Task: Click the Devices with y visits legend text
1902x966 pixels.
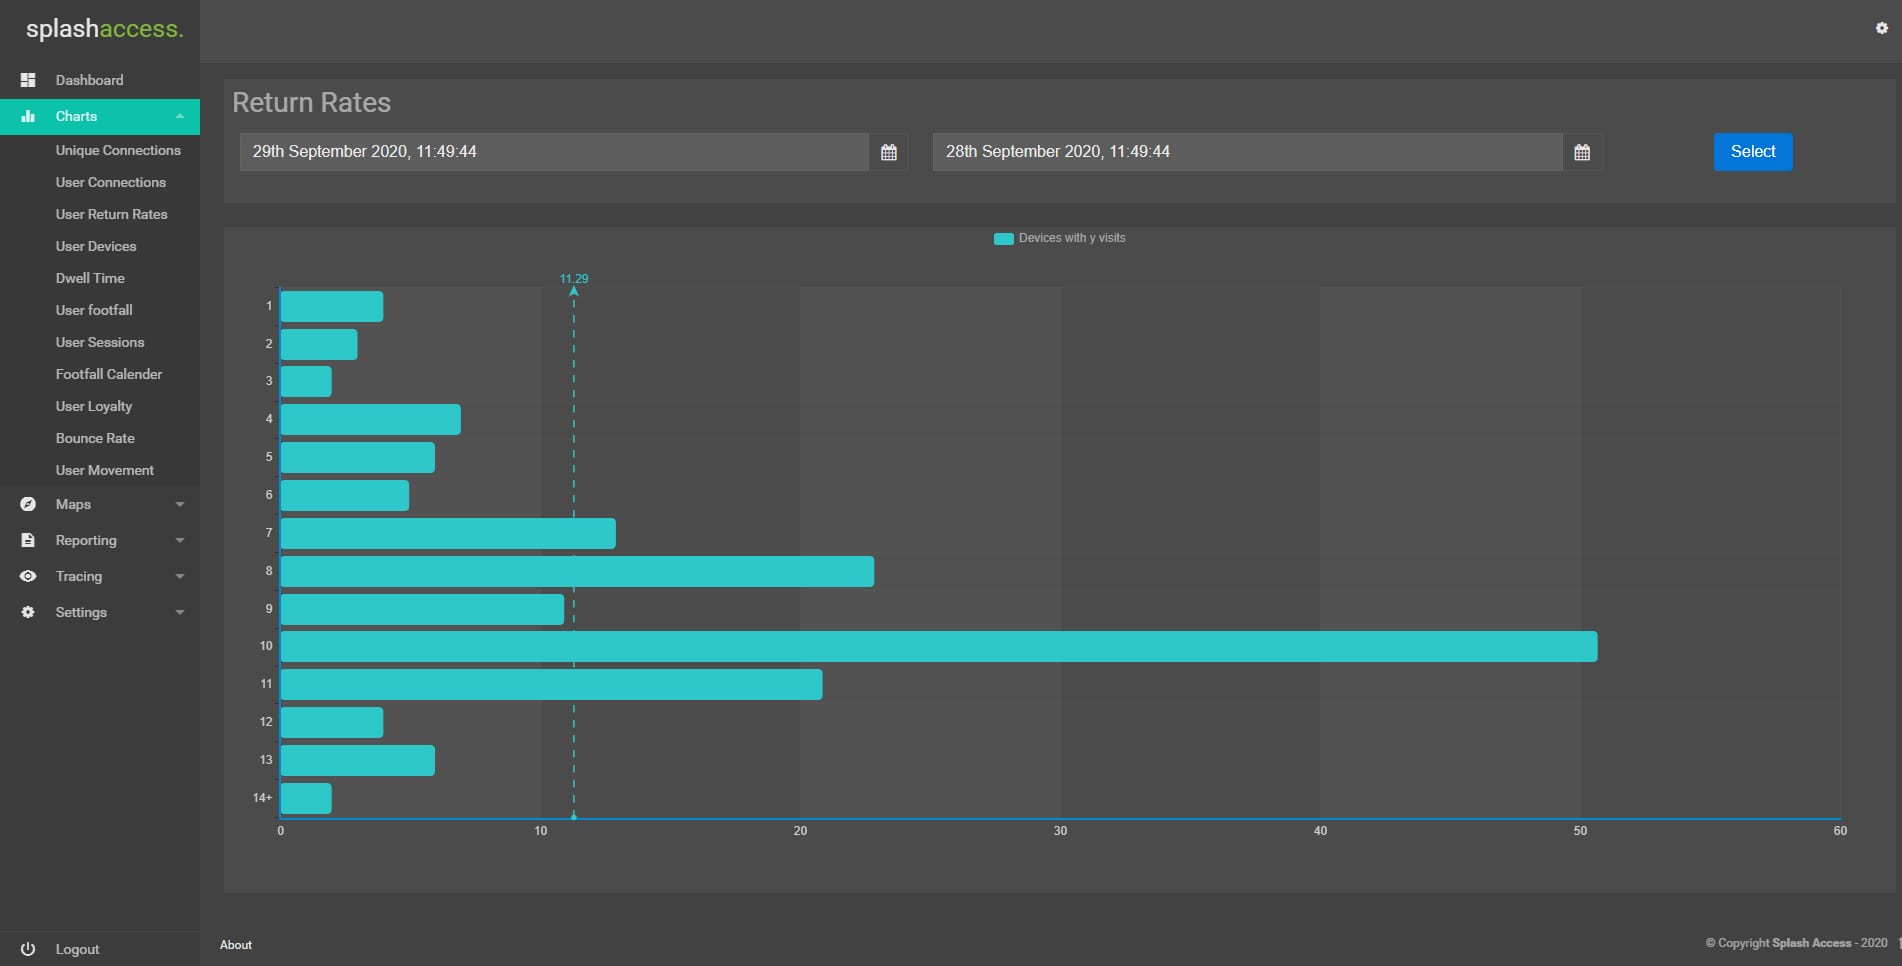Action: (x=1072, y=238)
